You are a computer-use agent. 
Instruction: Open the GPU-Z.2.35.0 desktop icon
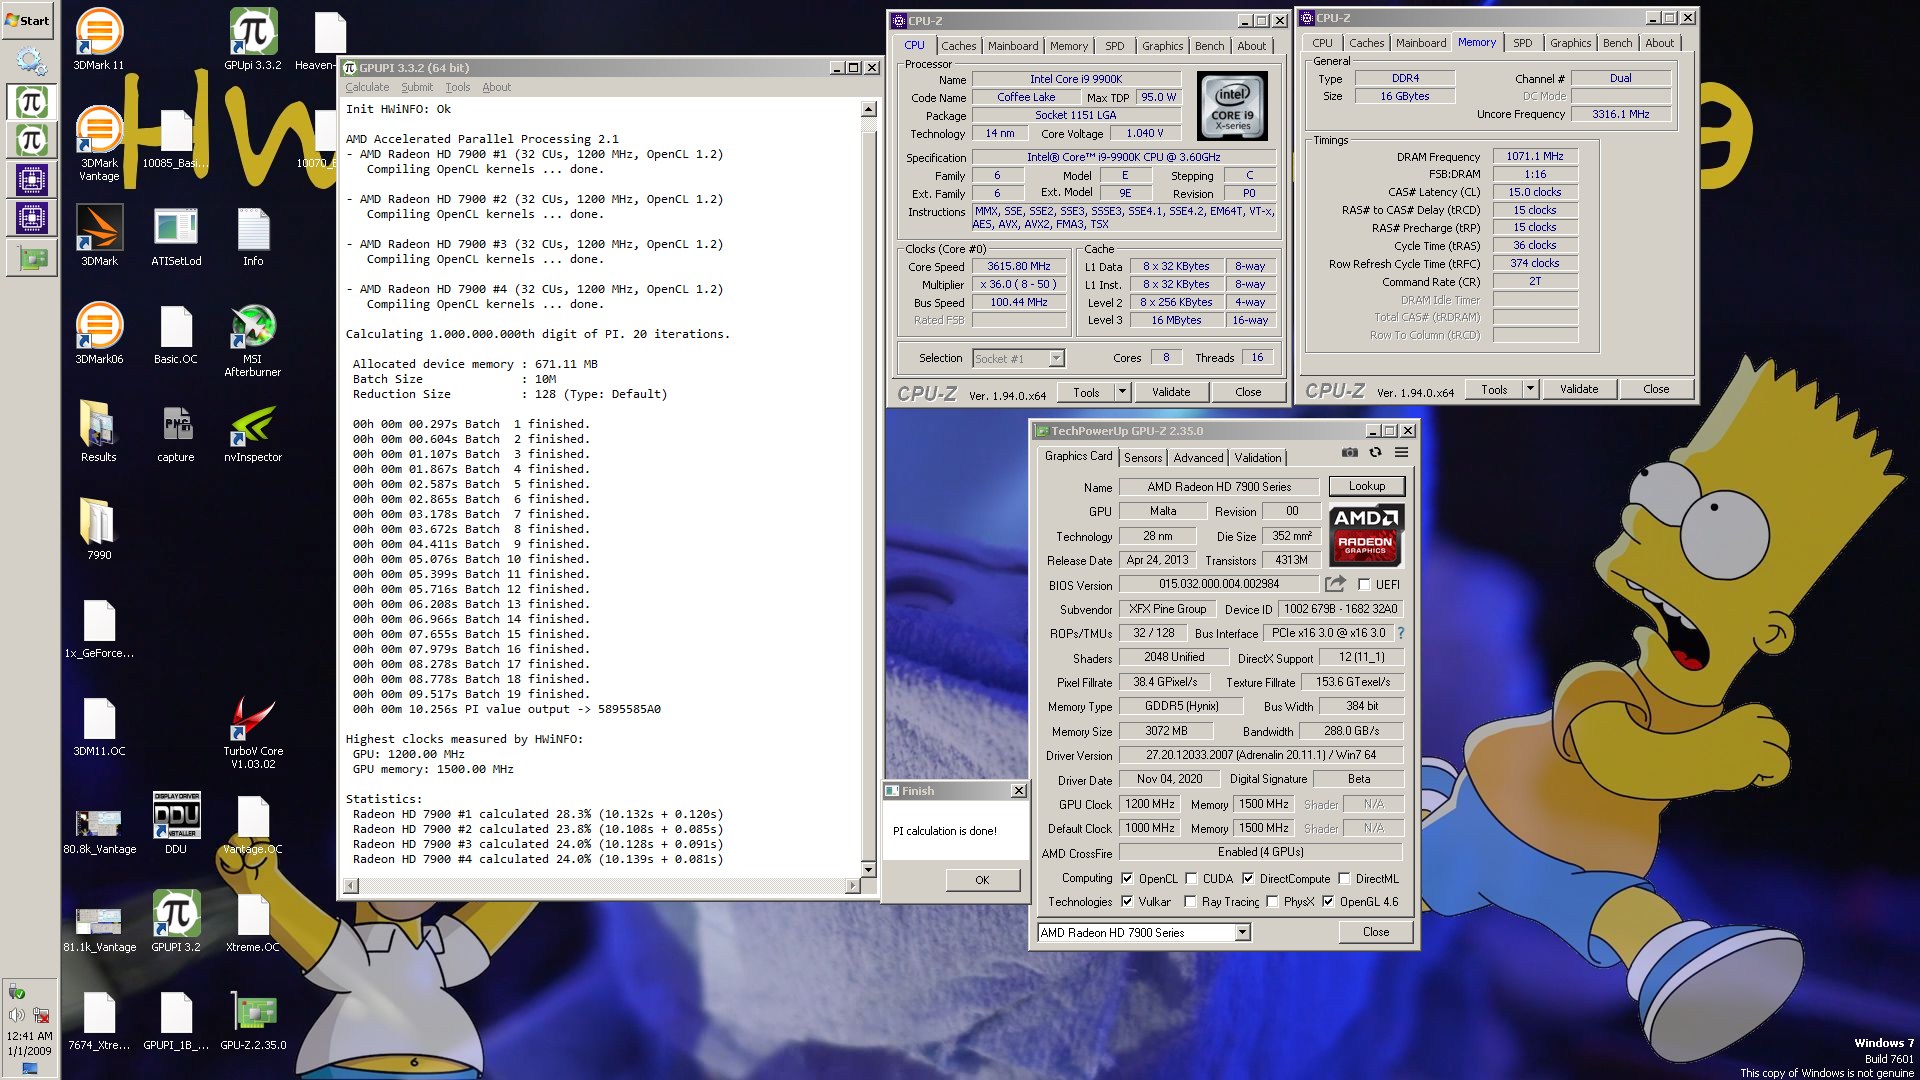point(253,1020)
